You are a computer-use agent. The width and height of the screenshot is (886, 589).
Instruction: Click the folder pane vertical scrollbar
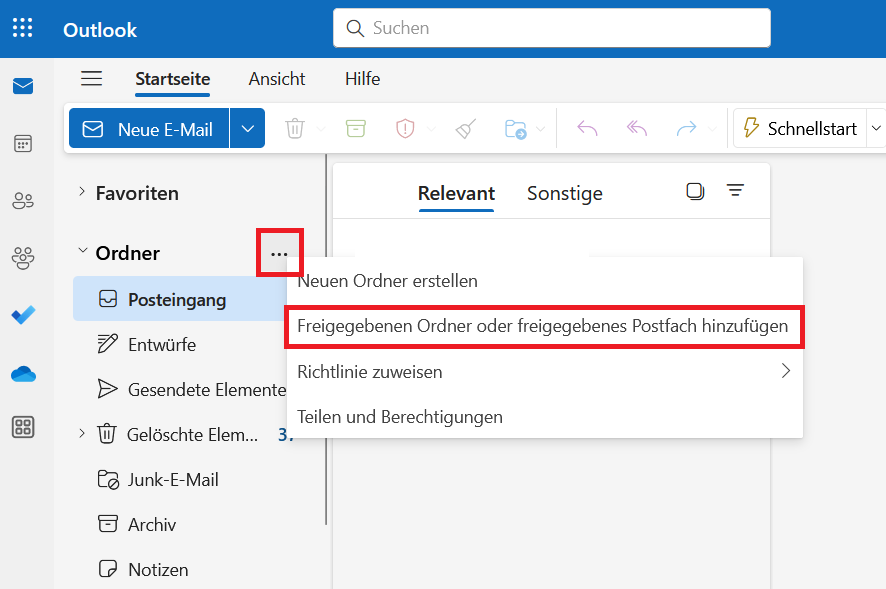[x=326, y=339]
